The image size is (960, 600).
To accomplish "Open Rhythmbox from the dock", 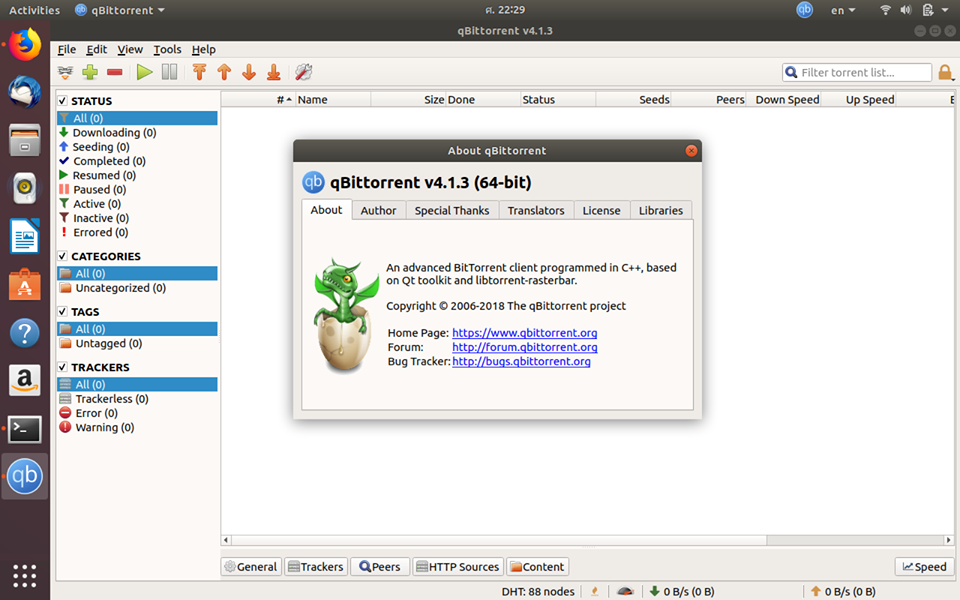I will click(24, 188).
